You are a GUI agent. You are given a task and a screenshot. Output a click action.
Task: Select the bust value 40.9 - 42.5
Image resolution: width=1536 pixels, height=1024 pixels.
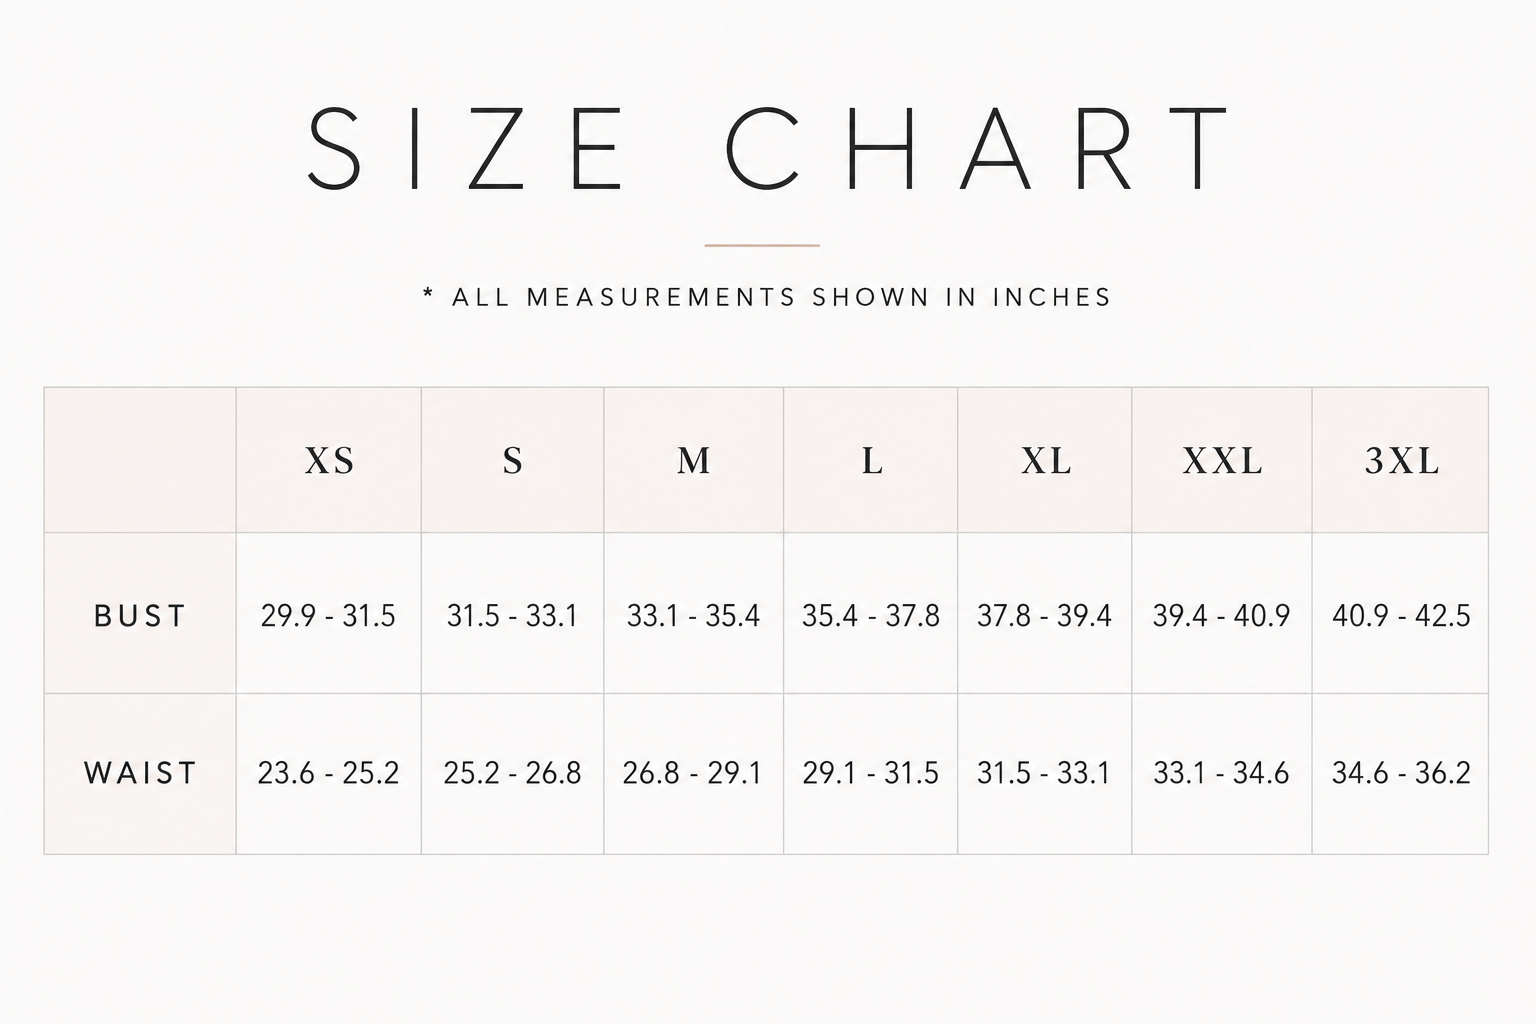[x=1400, y=615]
